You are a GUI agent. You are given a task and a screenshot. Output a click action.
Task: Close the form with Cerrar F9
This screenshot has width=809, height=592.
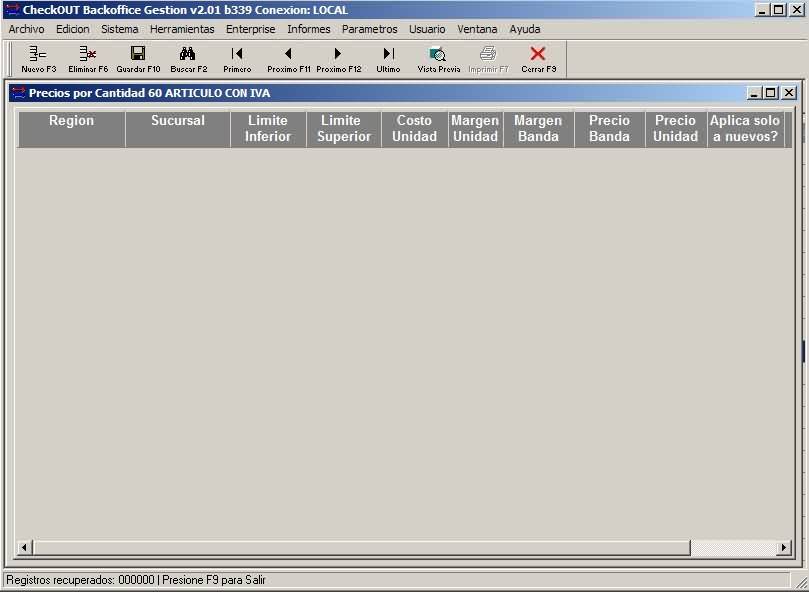(x=538, y=54)
